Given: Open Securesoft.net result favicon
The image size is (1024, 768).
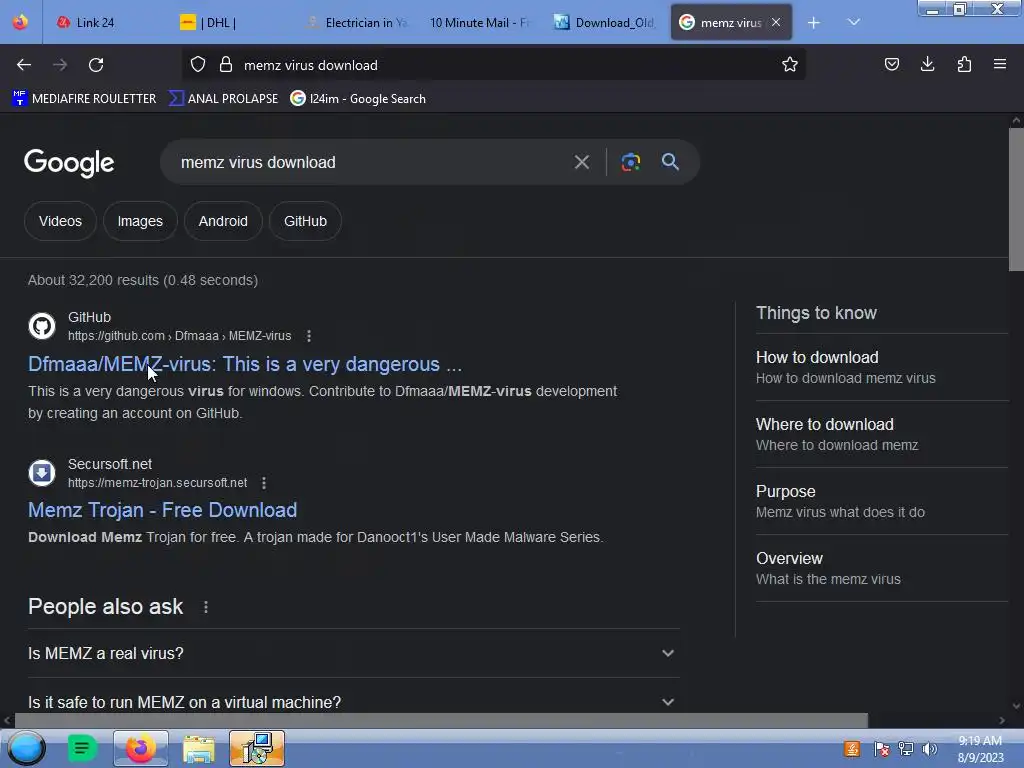Looking at the screenshot, I should pos(42,473).
